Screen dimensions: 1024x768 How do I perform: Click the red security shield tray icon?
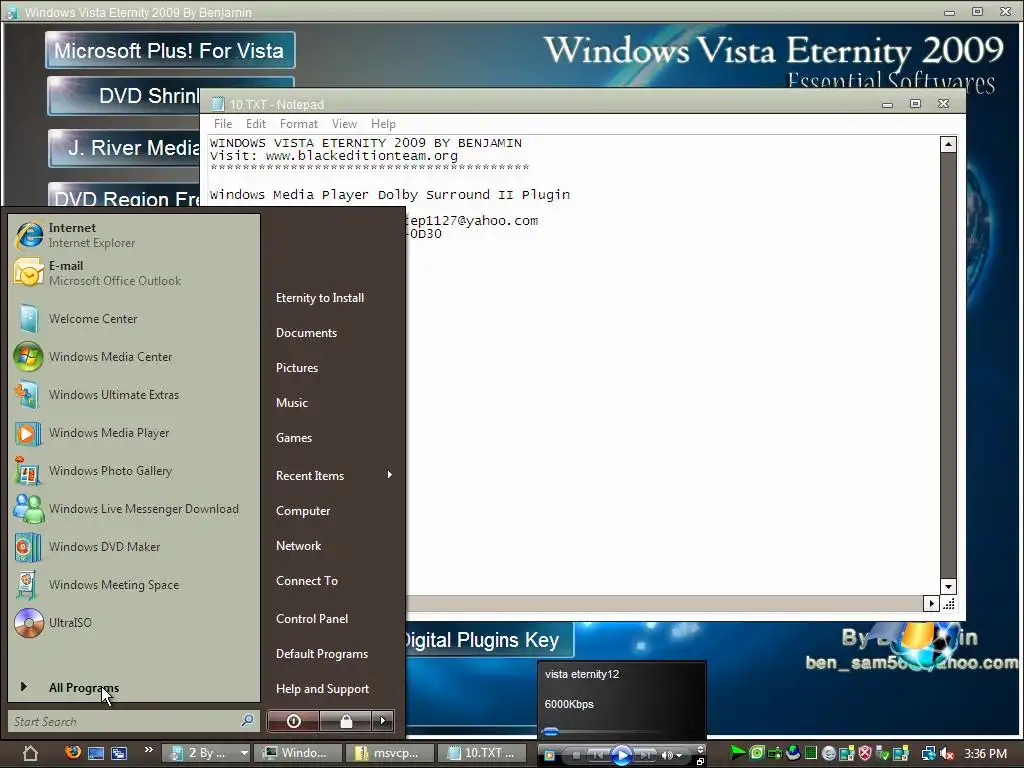865,754
